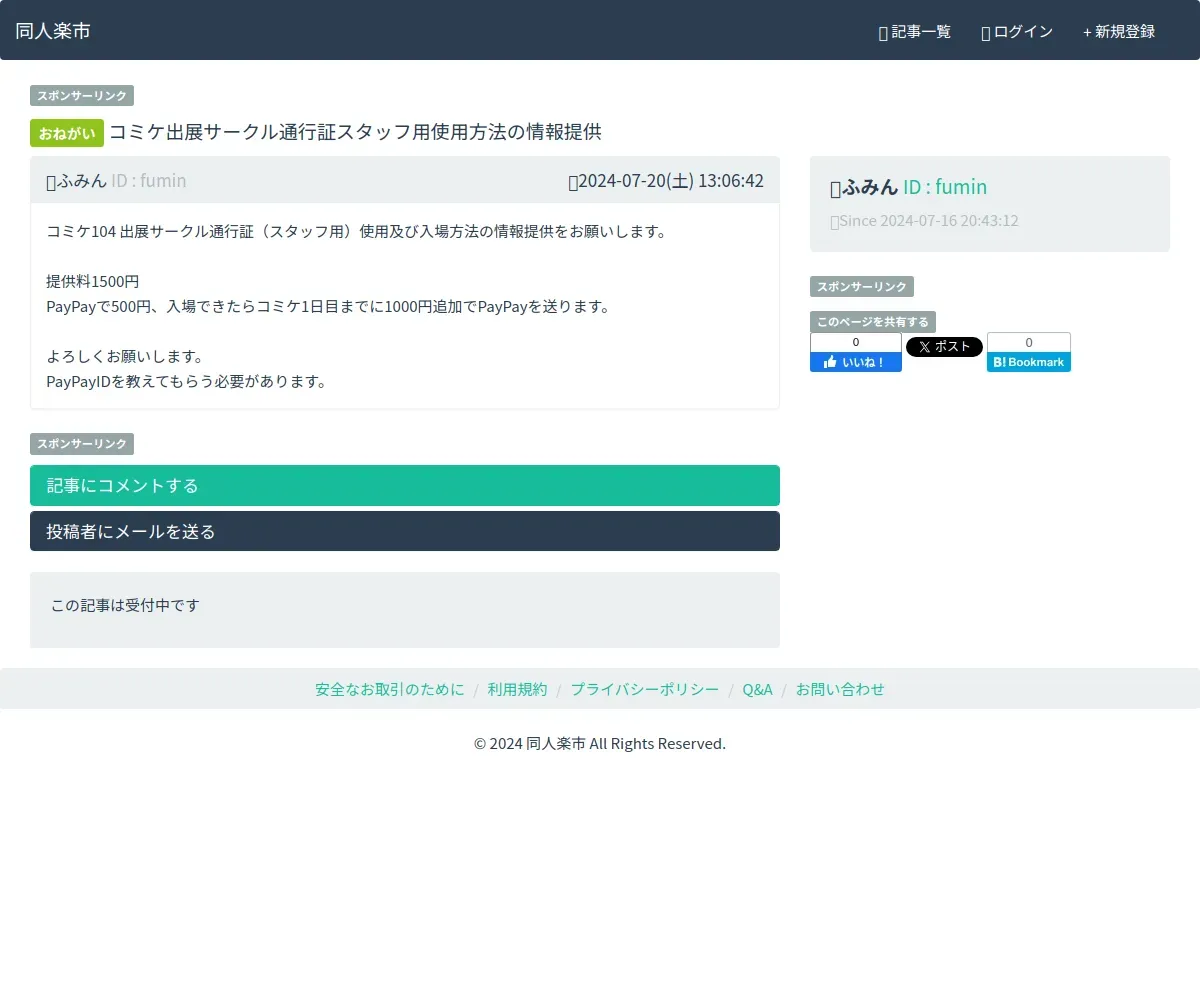Click the 記事一覧 list icon

[883, 33]
